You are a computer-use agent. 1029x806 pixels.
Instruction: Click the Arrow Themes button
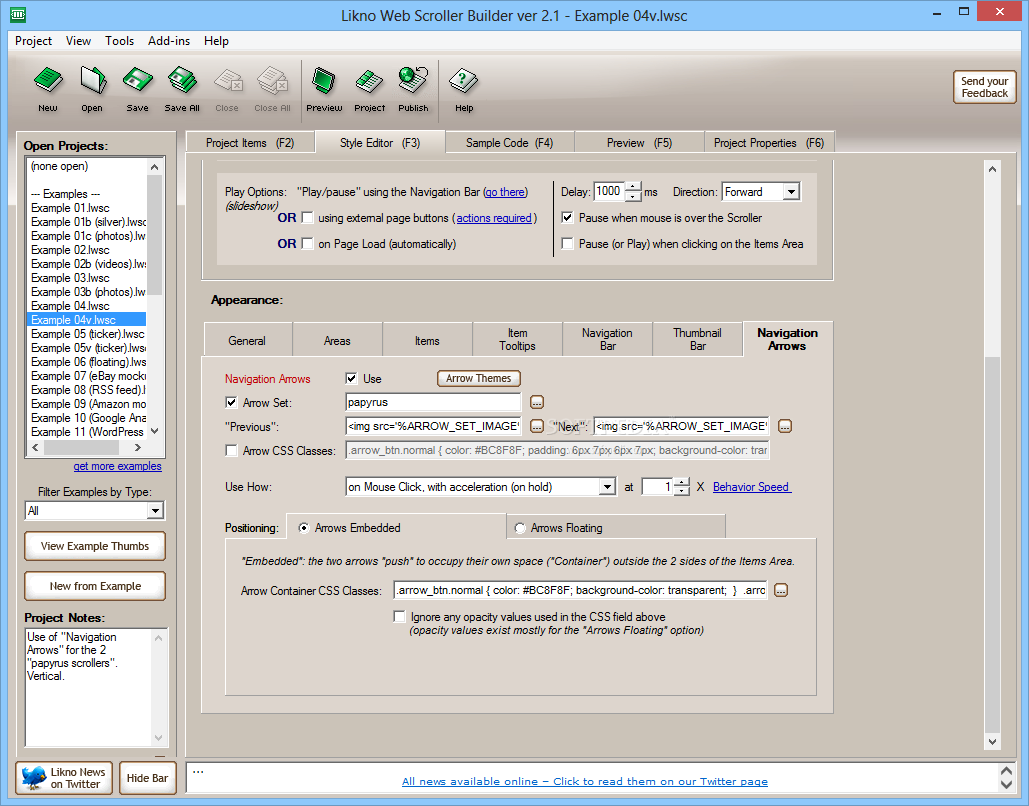478,378
